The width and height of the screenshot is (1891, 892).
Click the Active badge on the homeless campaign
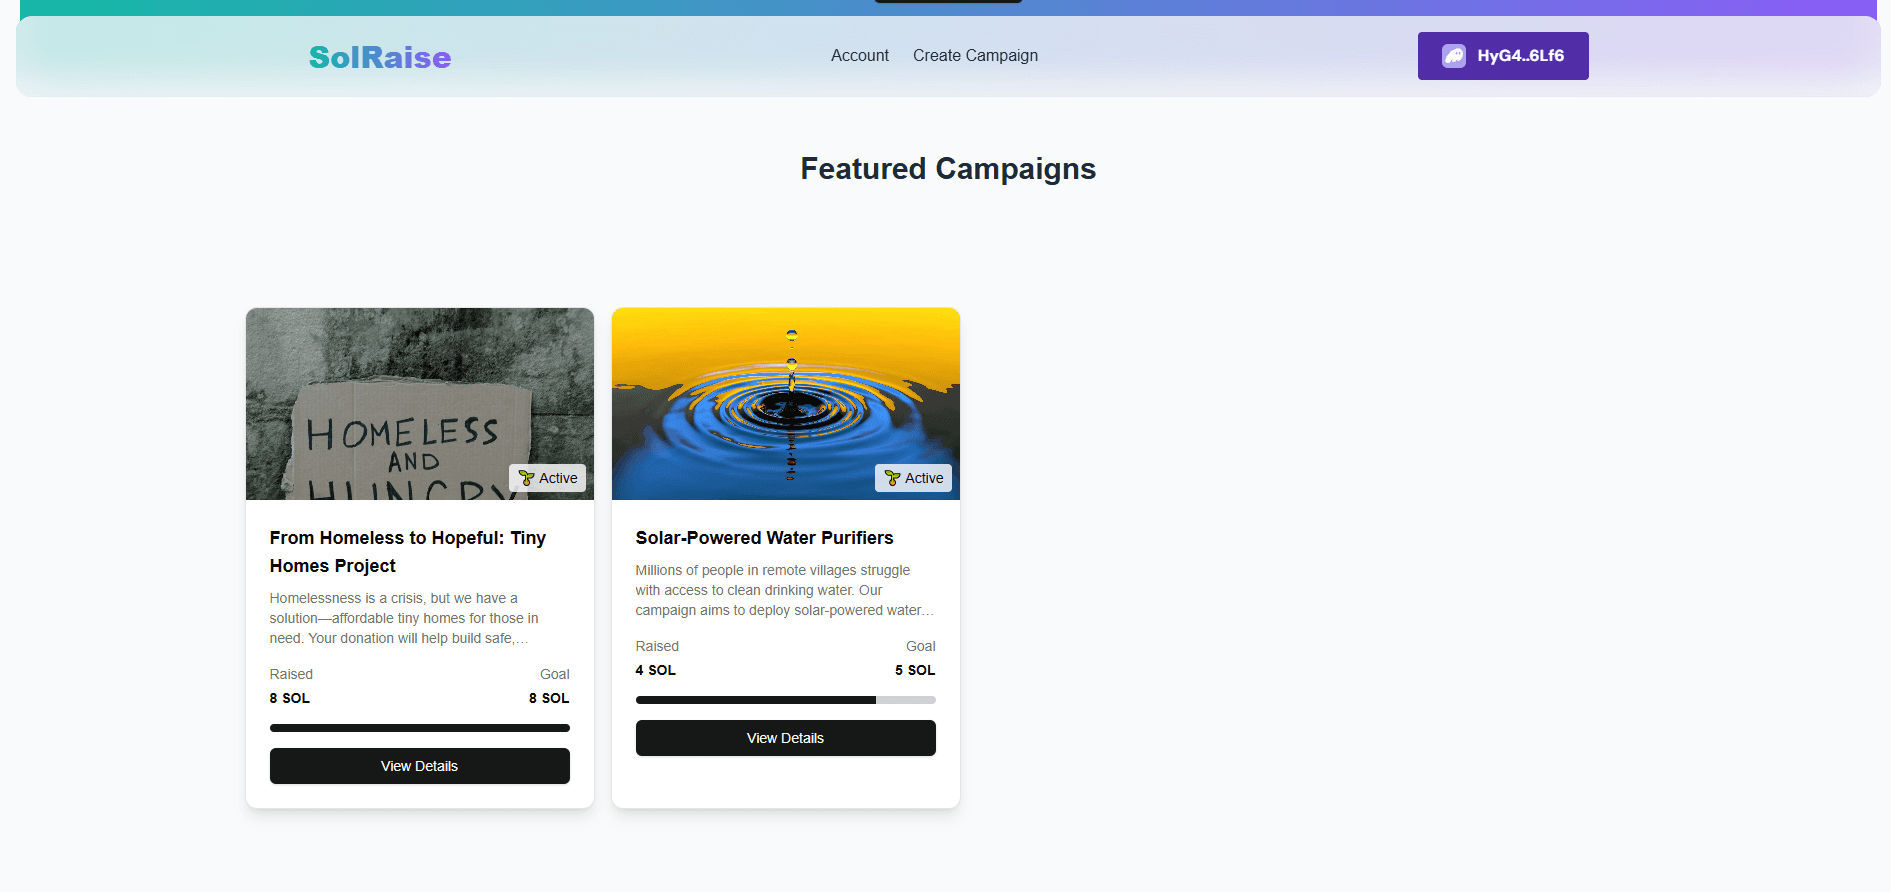pyautogui.click(x=548, y=478)
